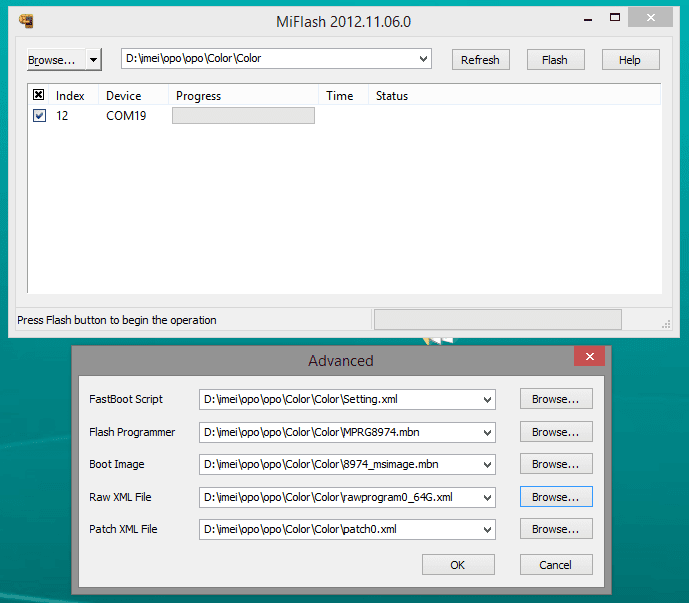
Task: Browse for the Flash Programmer file
Action: [556, 432]
